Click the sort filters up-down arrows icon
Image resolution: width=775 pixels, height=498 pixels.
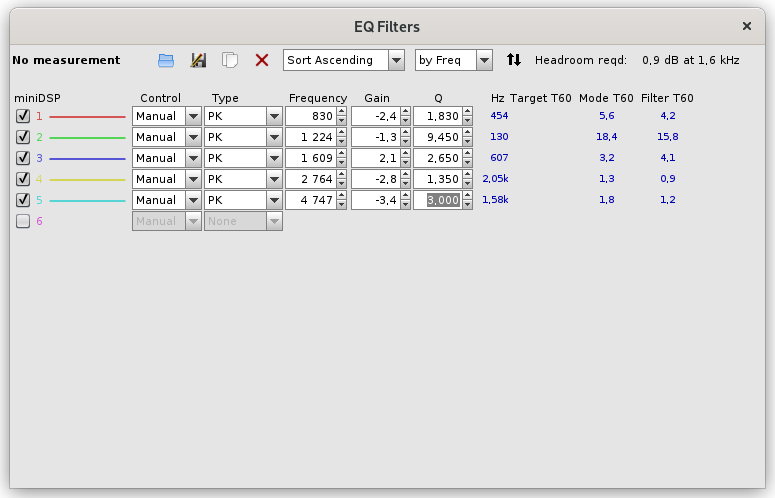(x=514, y=60)
